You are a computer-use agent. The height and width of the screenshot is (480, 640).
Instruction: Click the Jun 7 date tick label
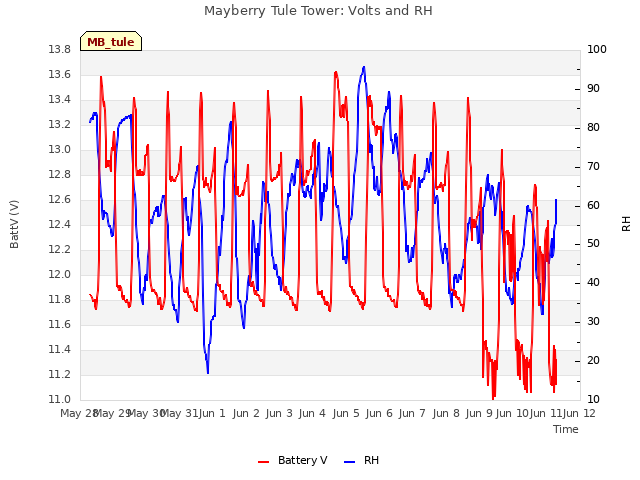pyautogui.click(x=412, y=413)
